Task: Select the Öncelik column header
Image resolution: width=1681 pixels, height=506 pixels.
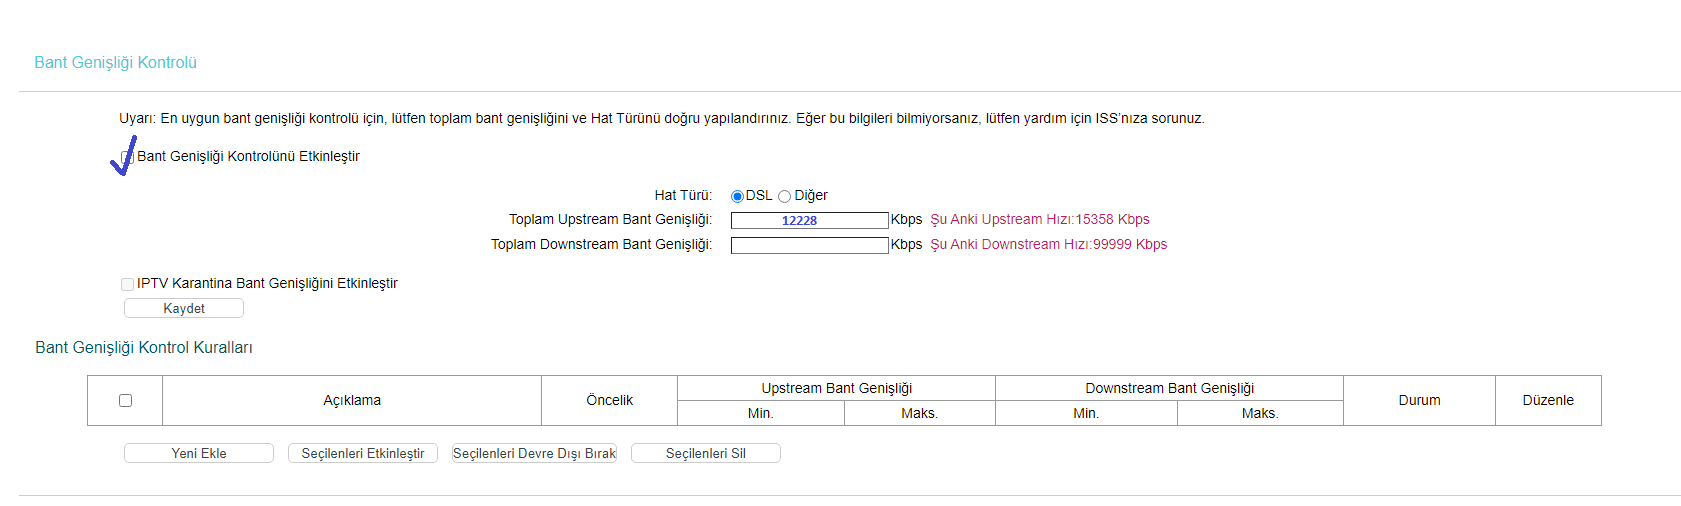Action: point(609,400)
